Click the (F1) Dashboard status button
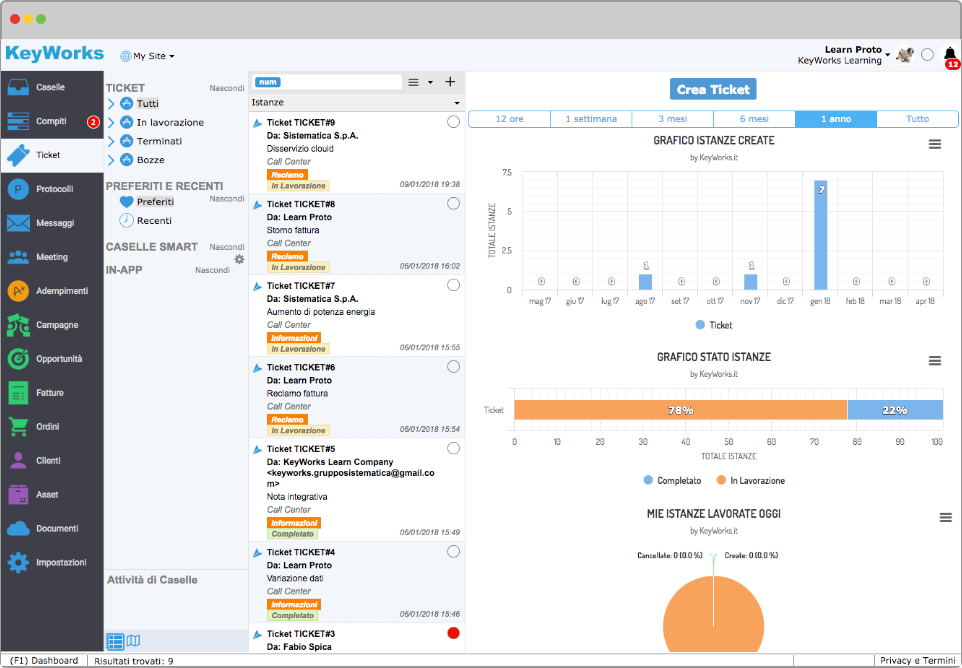Viewport: 962px width, 668px height. coord(44,661)
